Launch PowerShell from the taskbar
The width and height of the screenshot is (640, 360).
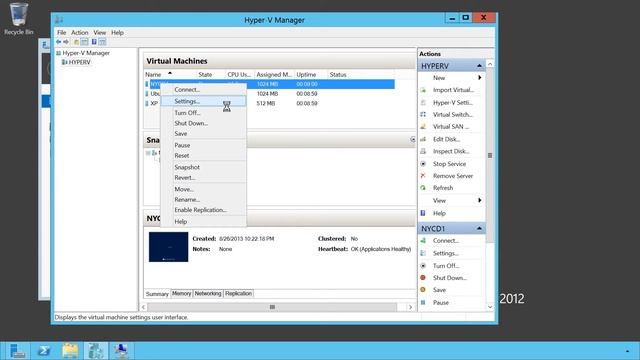[44, 351]
